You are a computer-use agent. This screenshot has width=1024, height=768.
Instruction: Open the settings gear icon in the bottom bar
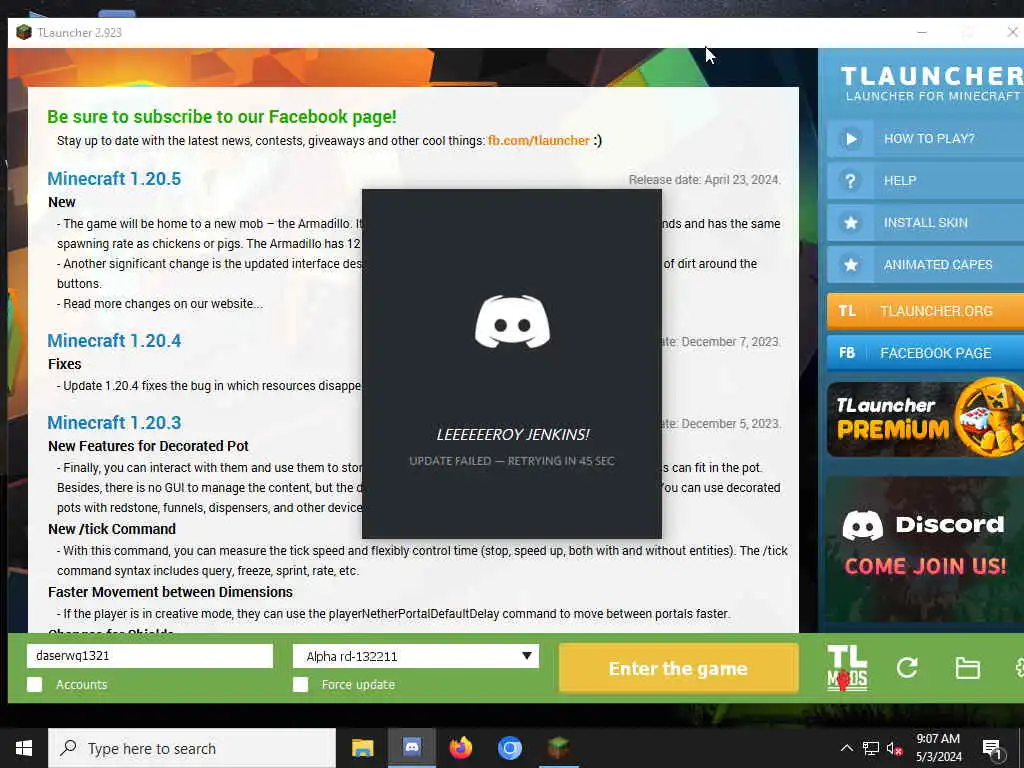pos(1019,667)
